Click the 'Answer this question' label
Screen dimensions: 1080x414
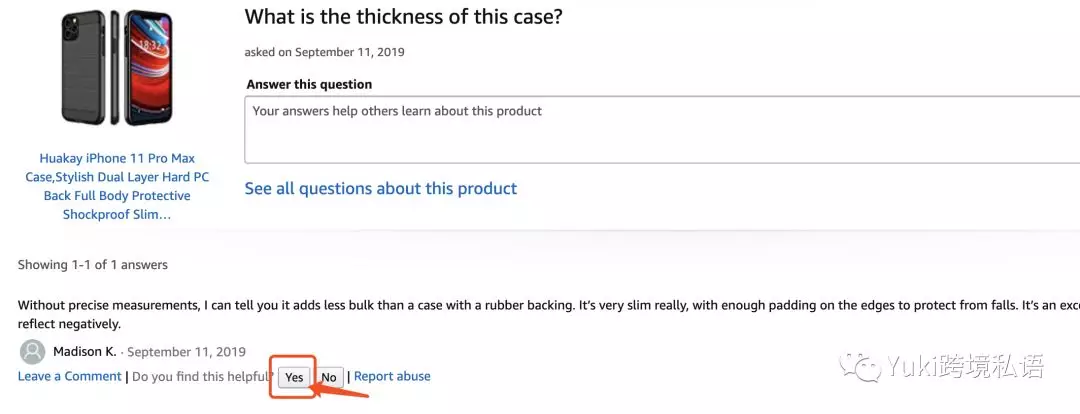coord(309,85)
